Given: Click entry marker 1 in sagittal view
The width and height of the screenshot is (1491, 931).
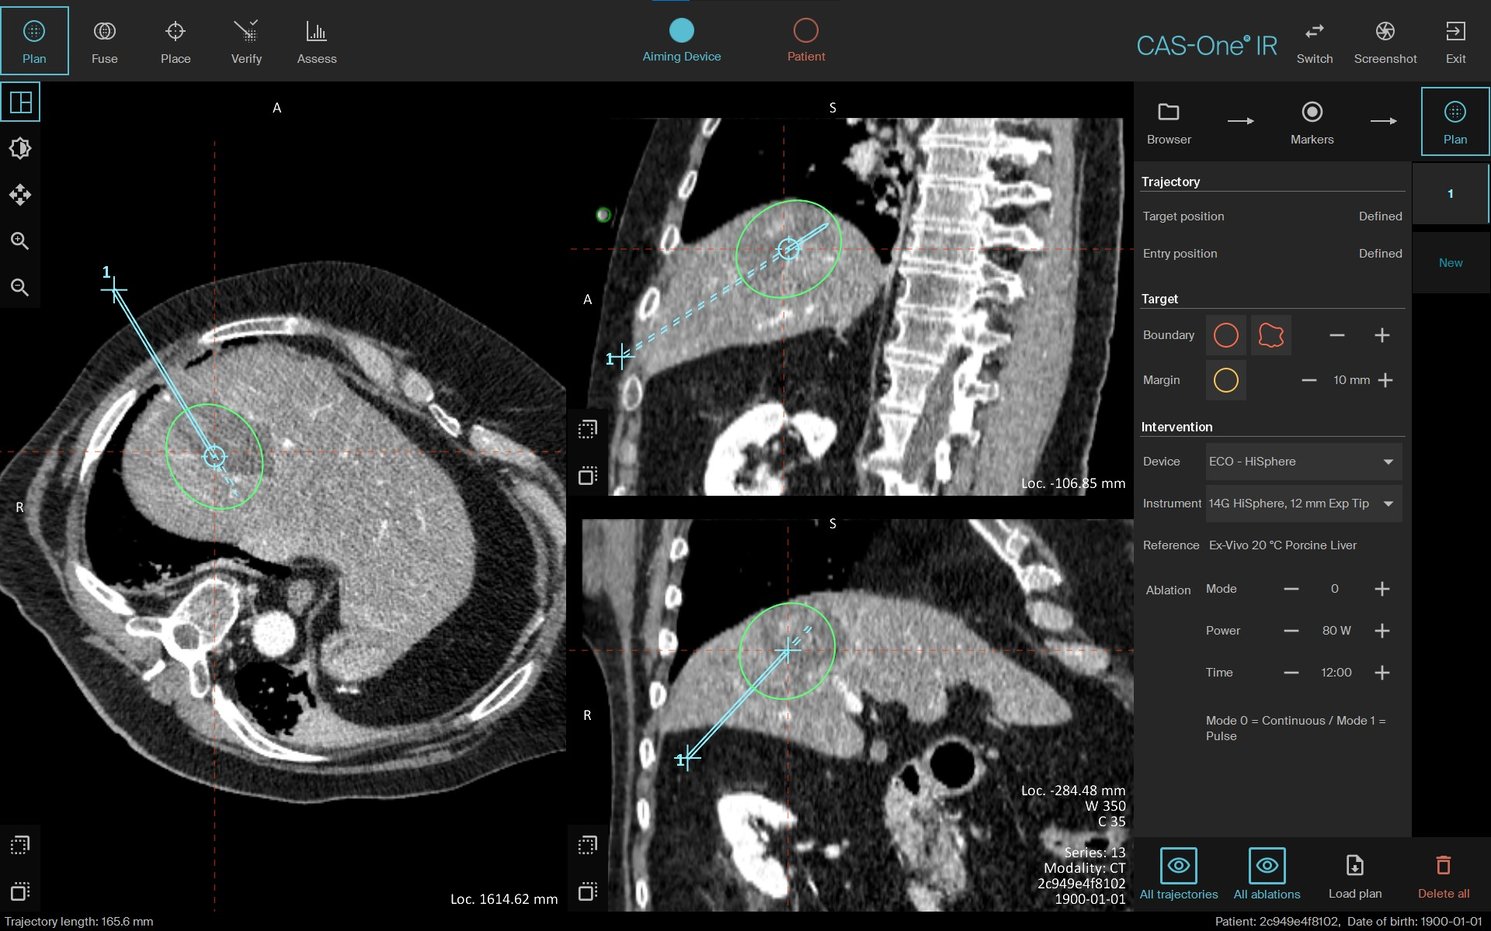Looking at the screenshot, I should point(620,356).
